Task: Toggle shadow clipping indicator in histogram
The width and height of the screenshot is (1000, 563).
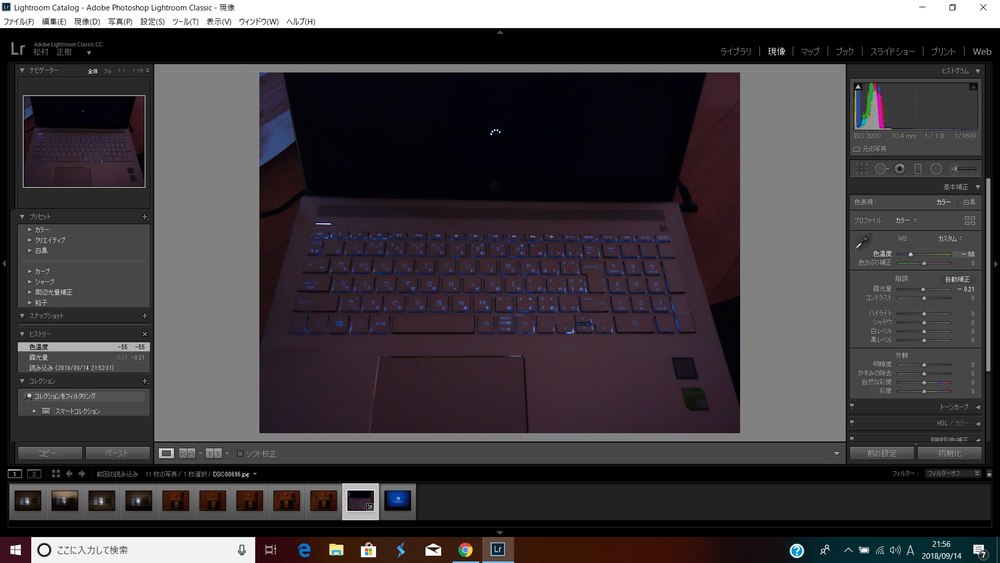Action: [x=858, y=86]
